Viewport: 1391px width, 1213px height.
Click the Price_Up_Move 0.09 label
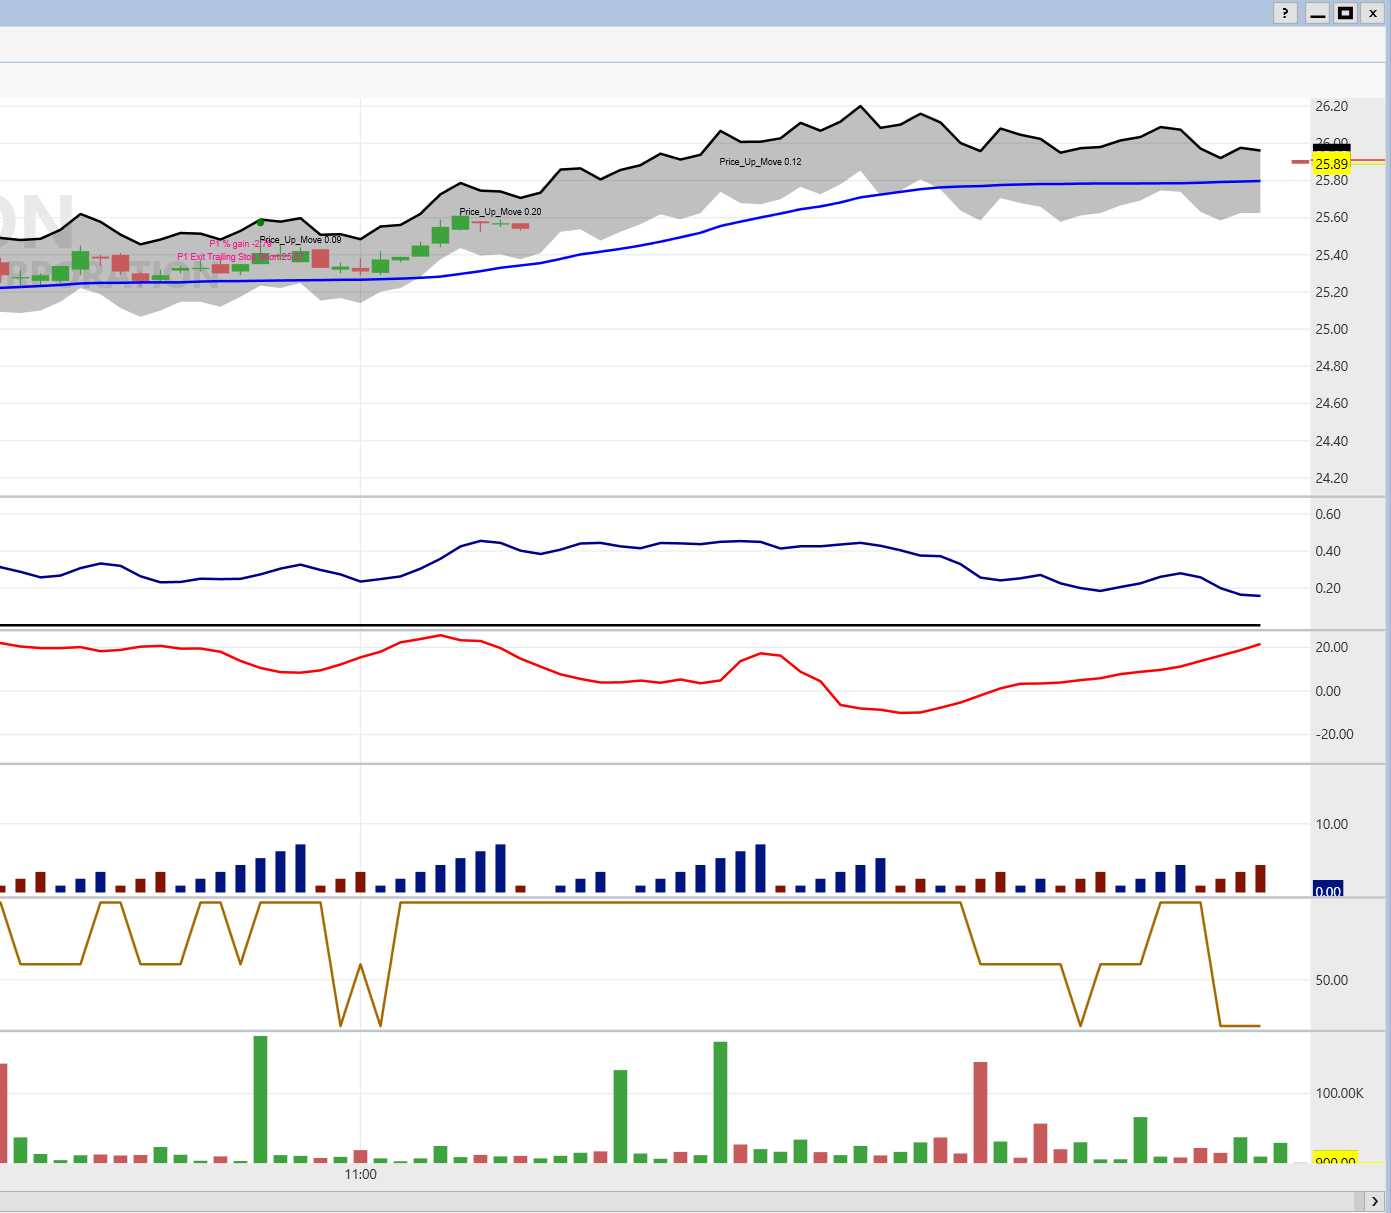pos(300,240)
